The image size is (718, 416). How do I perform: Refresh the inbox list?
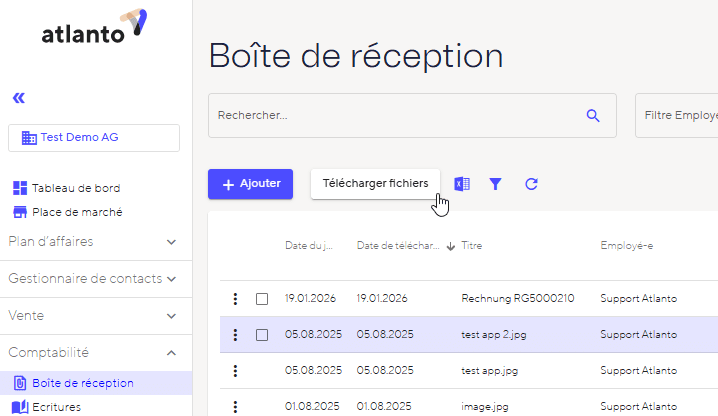(x=531, y=184)
